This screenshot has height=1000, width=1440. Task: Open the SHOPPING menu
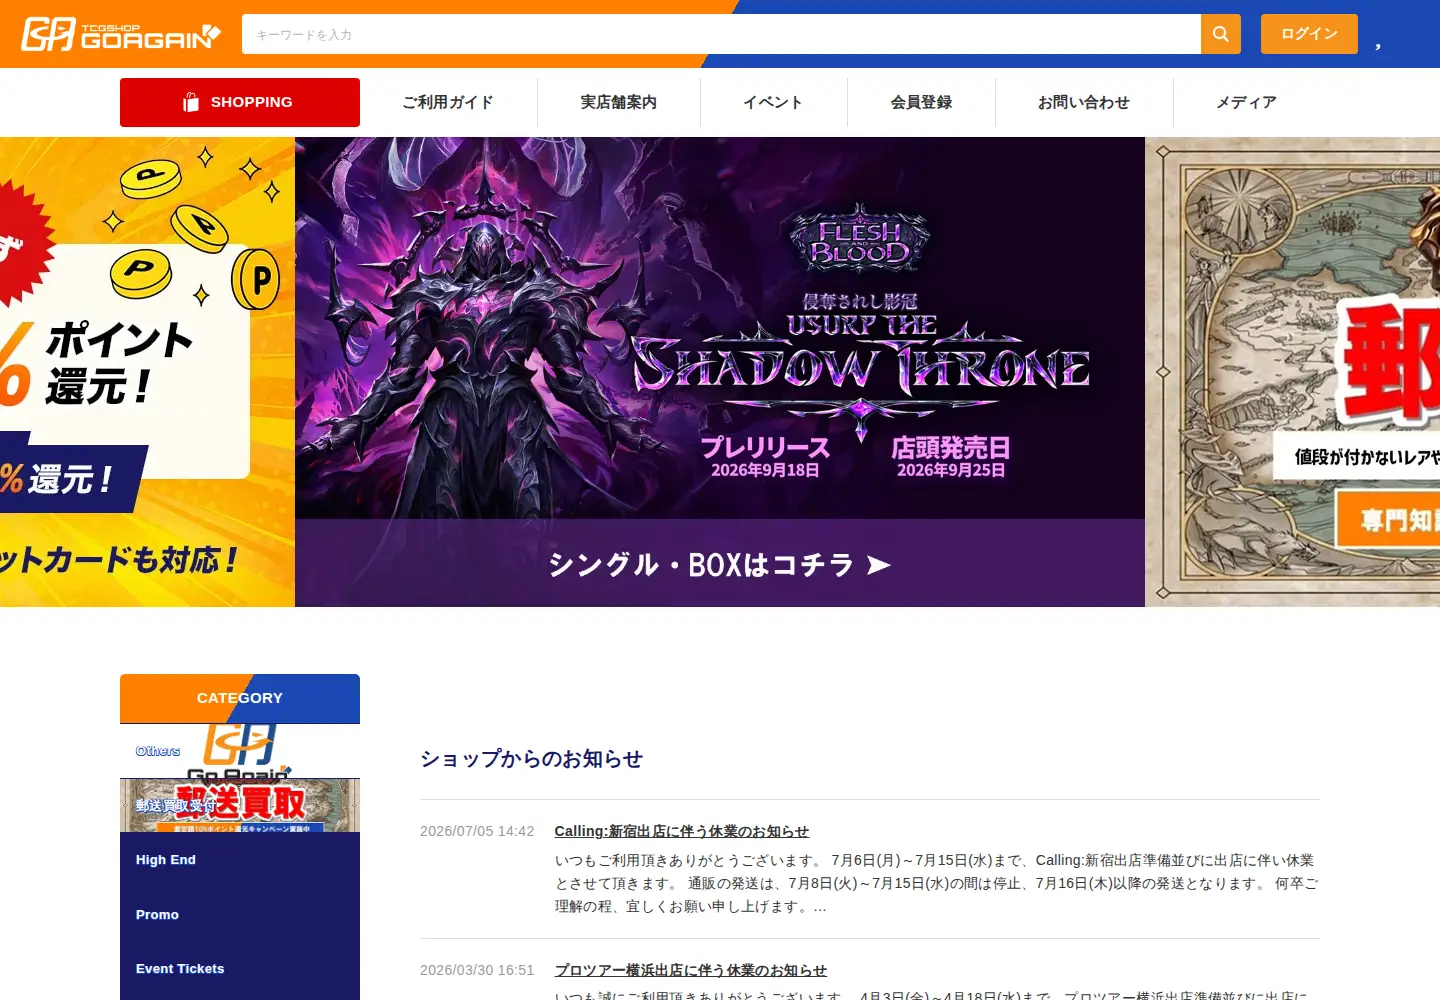(x=240, y=102)
